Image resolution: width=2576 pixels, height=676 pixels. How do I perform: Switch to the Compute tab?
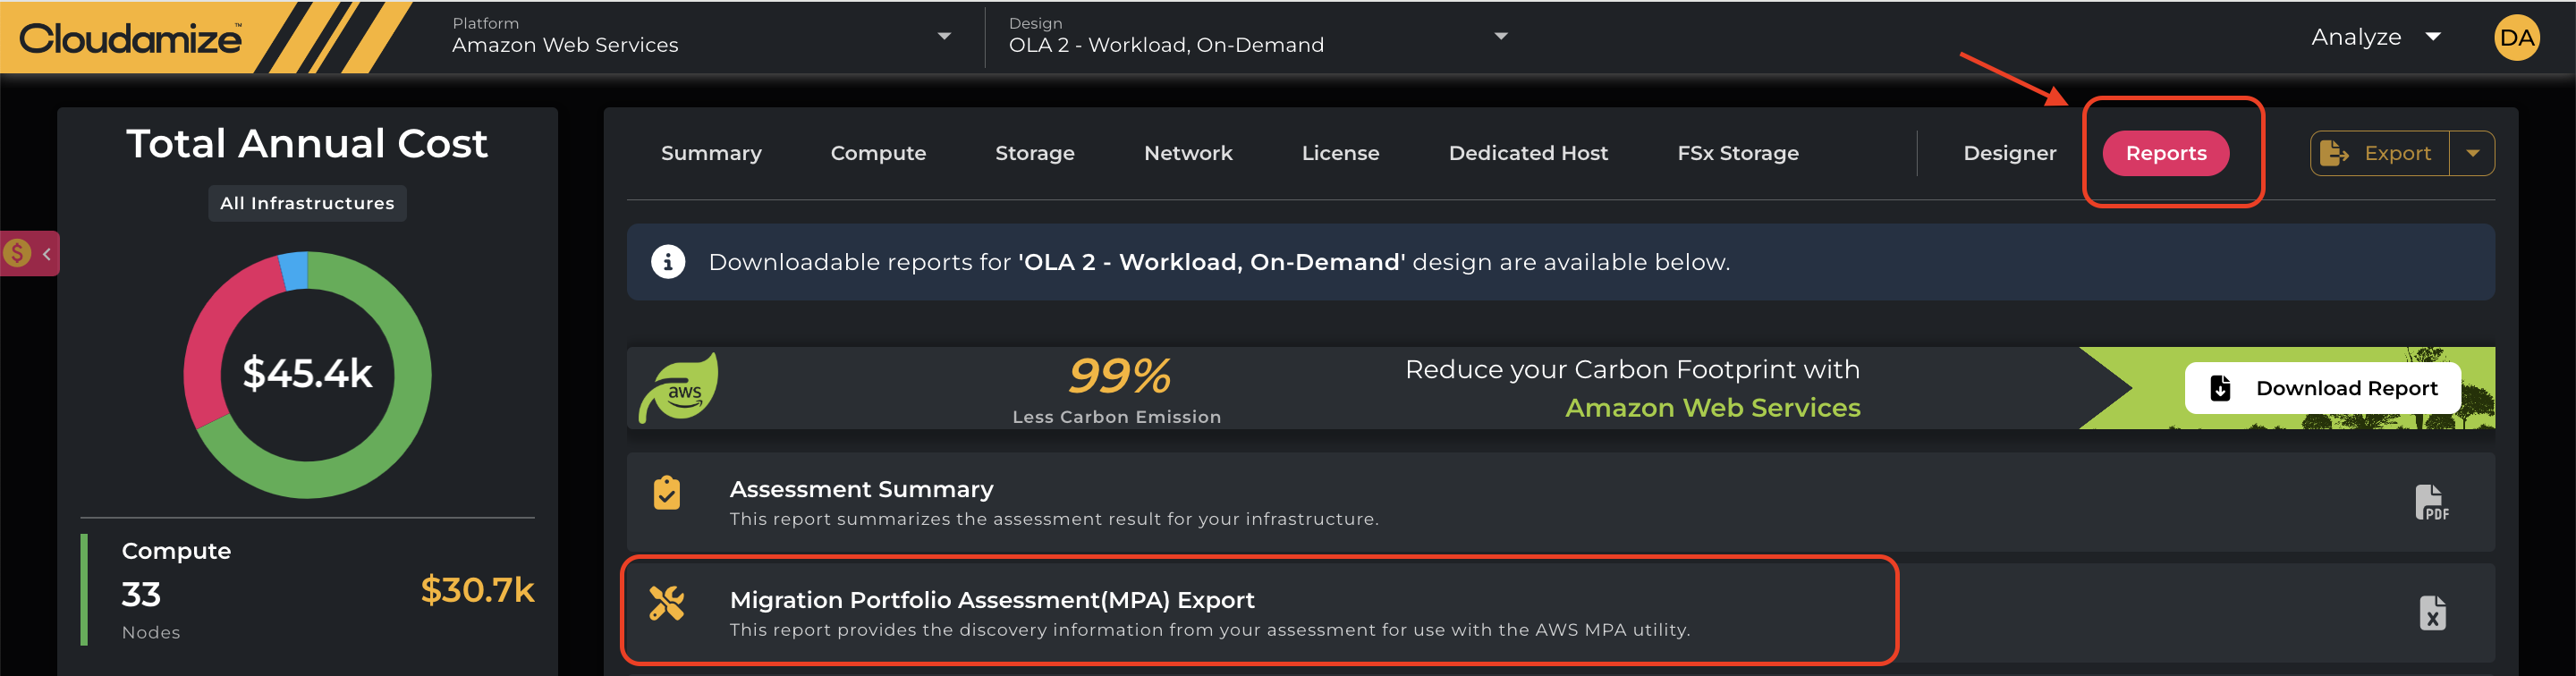point(877,153)
